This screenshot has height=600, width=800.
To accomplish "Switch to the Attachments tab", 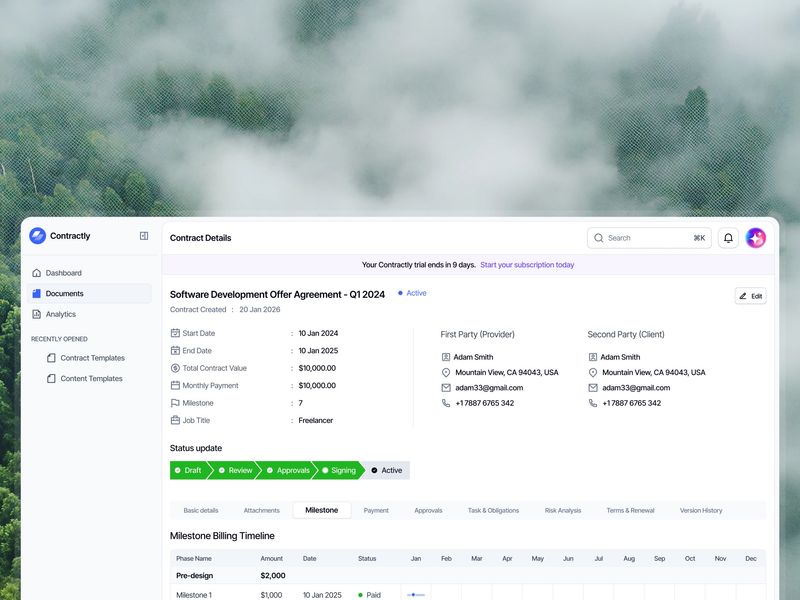I will click(x=261, y=510).
